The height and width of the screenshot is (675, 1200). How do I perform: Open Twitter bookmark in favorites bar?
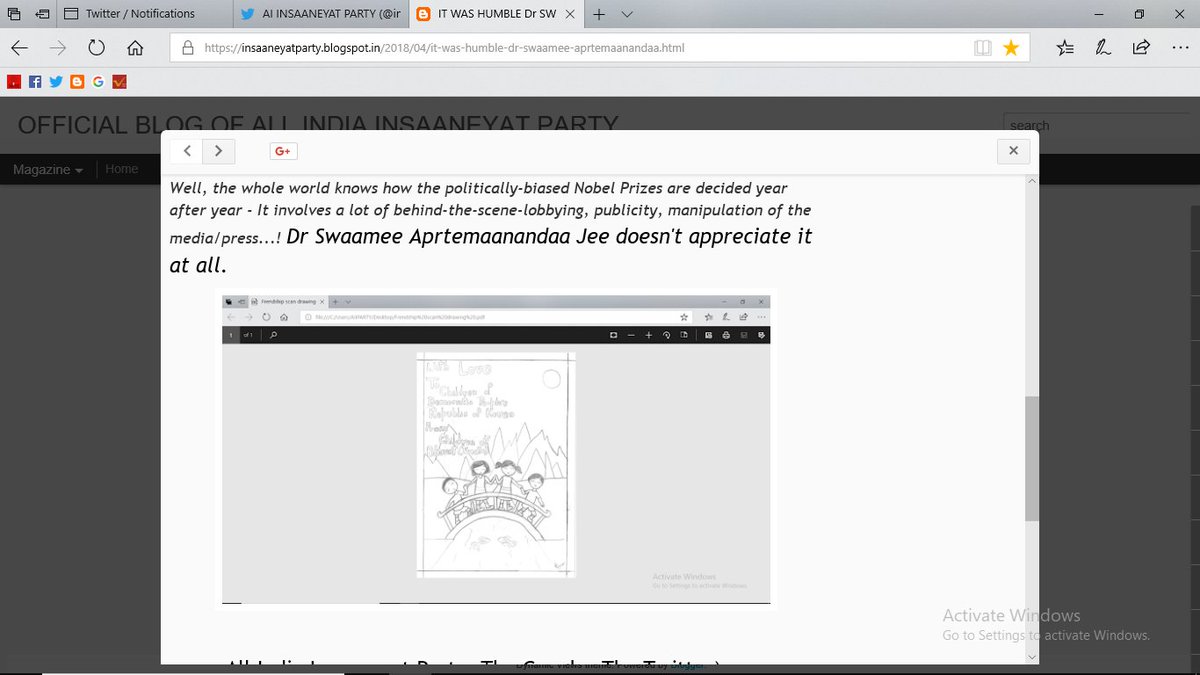coord(56,82)
